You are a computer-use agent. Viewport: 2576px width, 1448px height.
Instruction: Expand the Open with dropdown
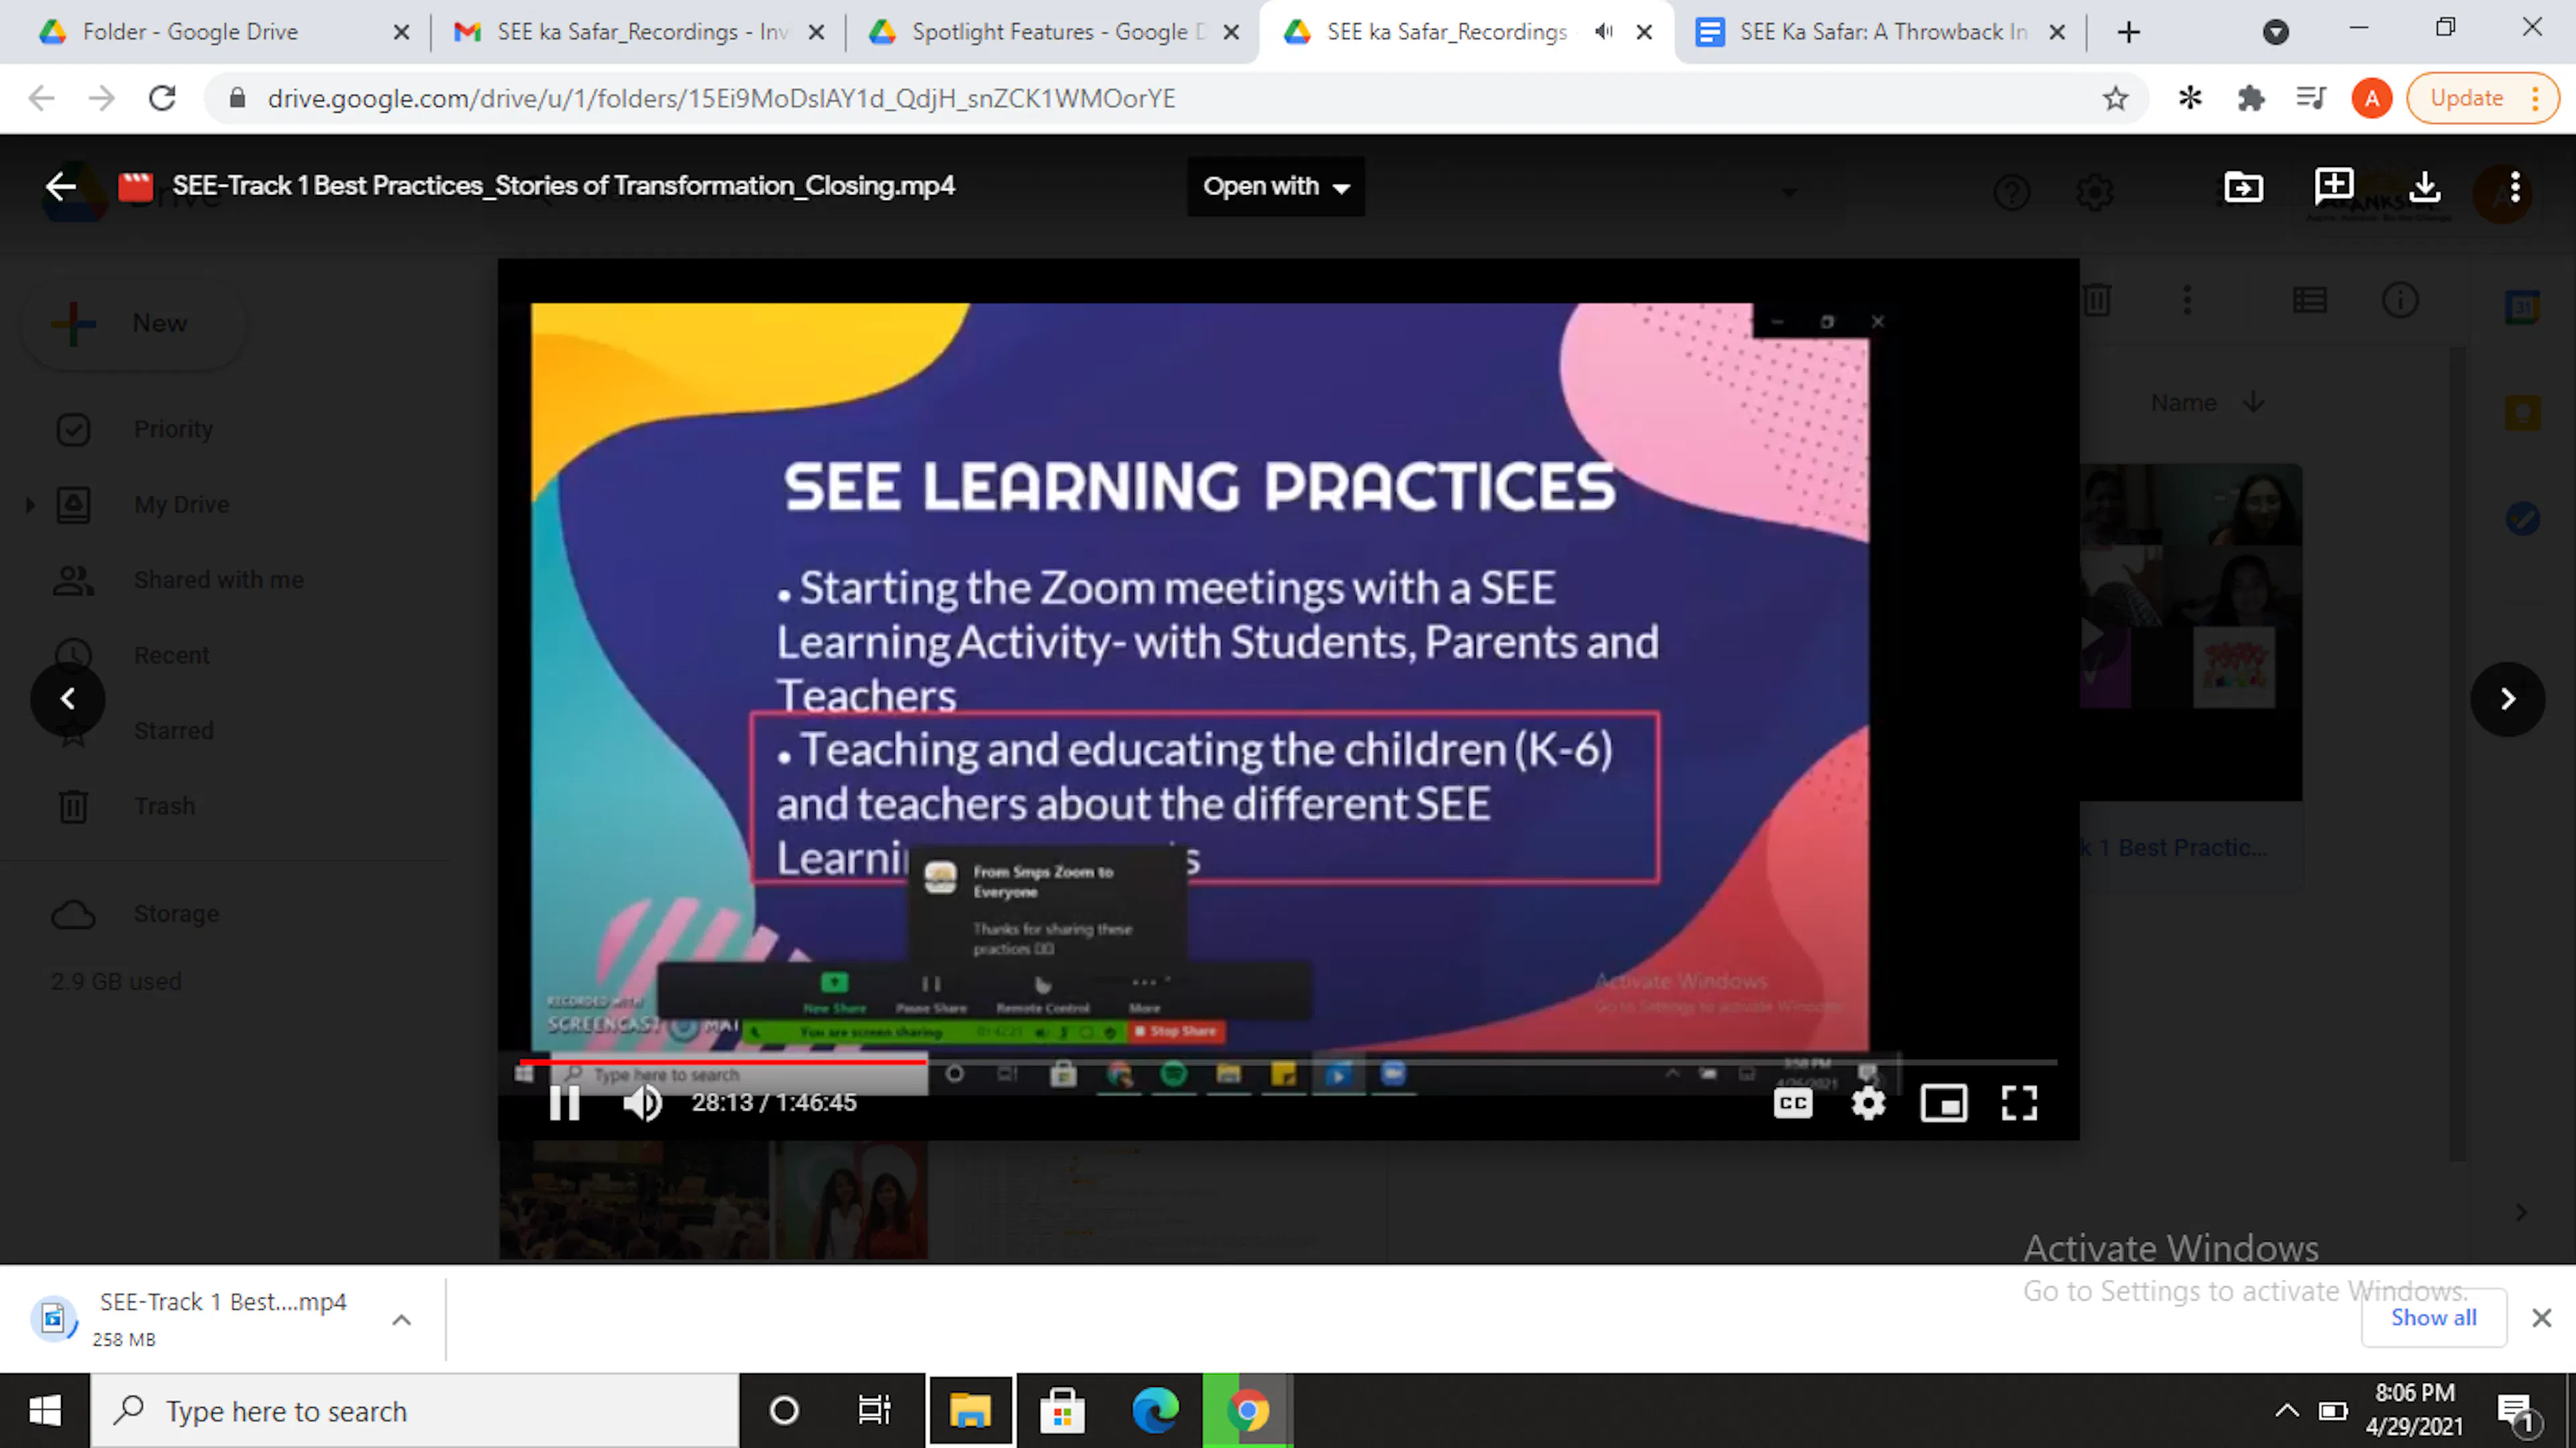pos(1275,186)
